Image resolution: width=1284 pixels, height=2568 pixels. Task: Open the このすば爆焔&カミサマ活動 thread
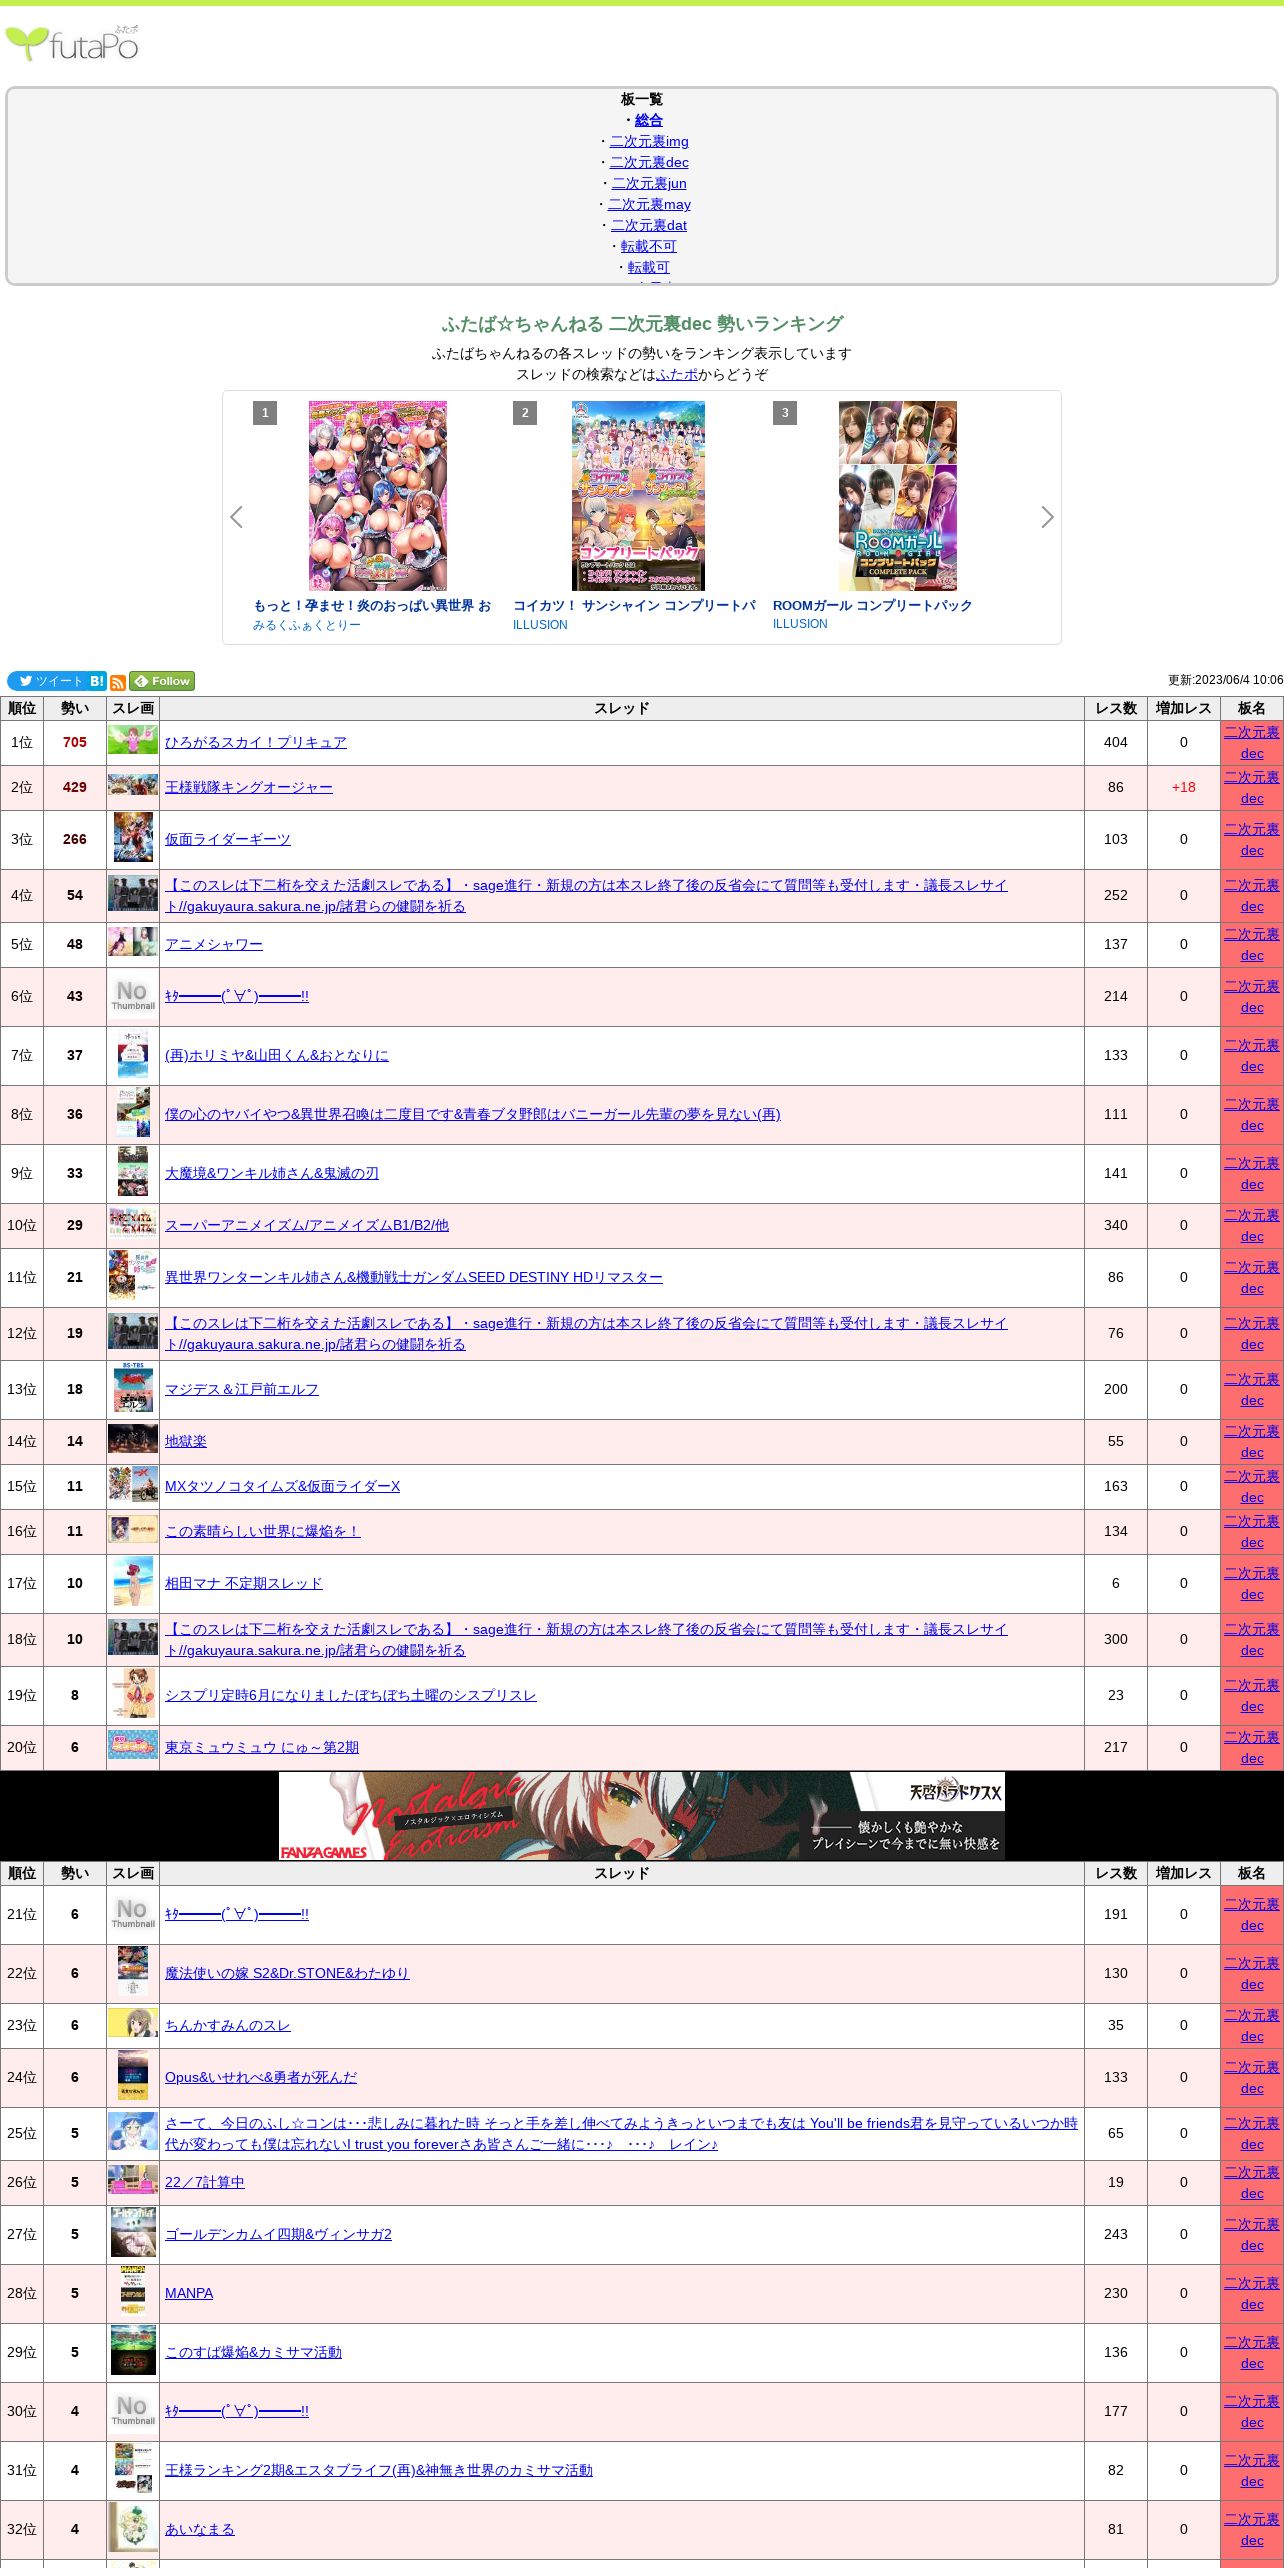(254, 2352)
